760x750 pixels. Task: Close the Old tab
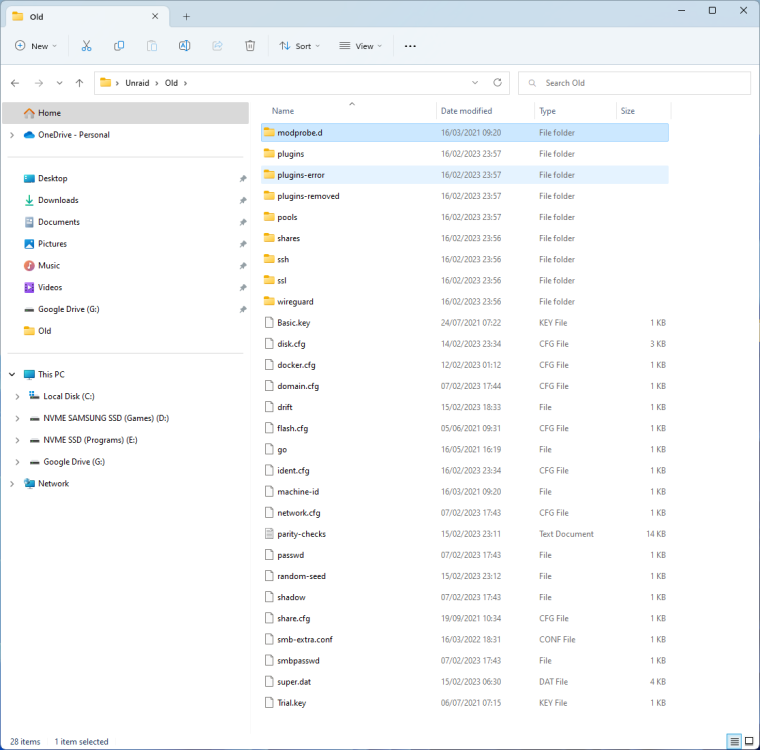tap(155, 16)
